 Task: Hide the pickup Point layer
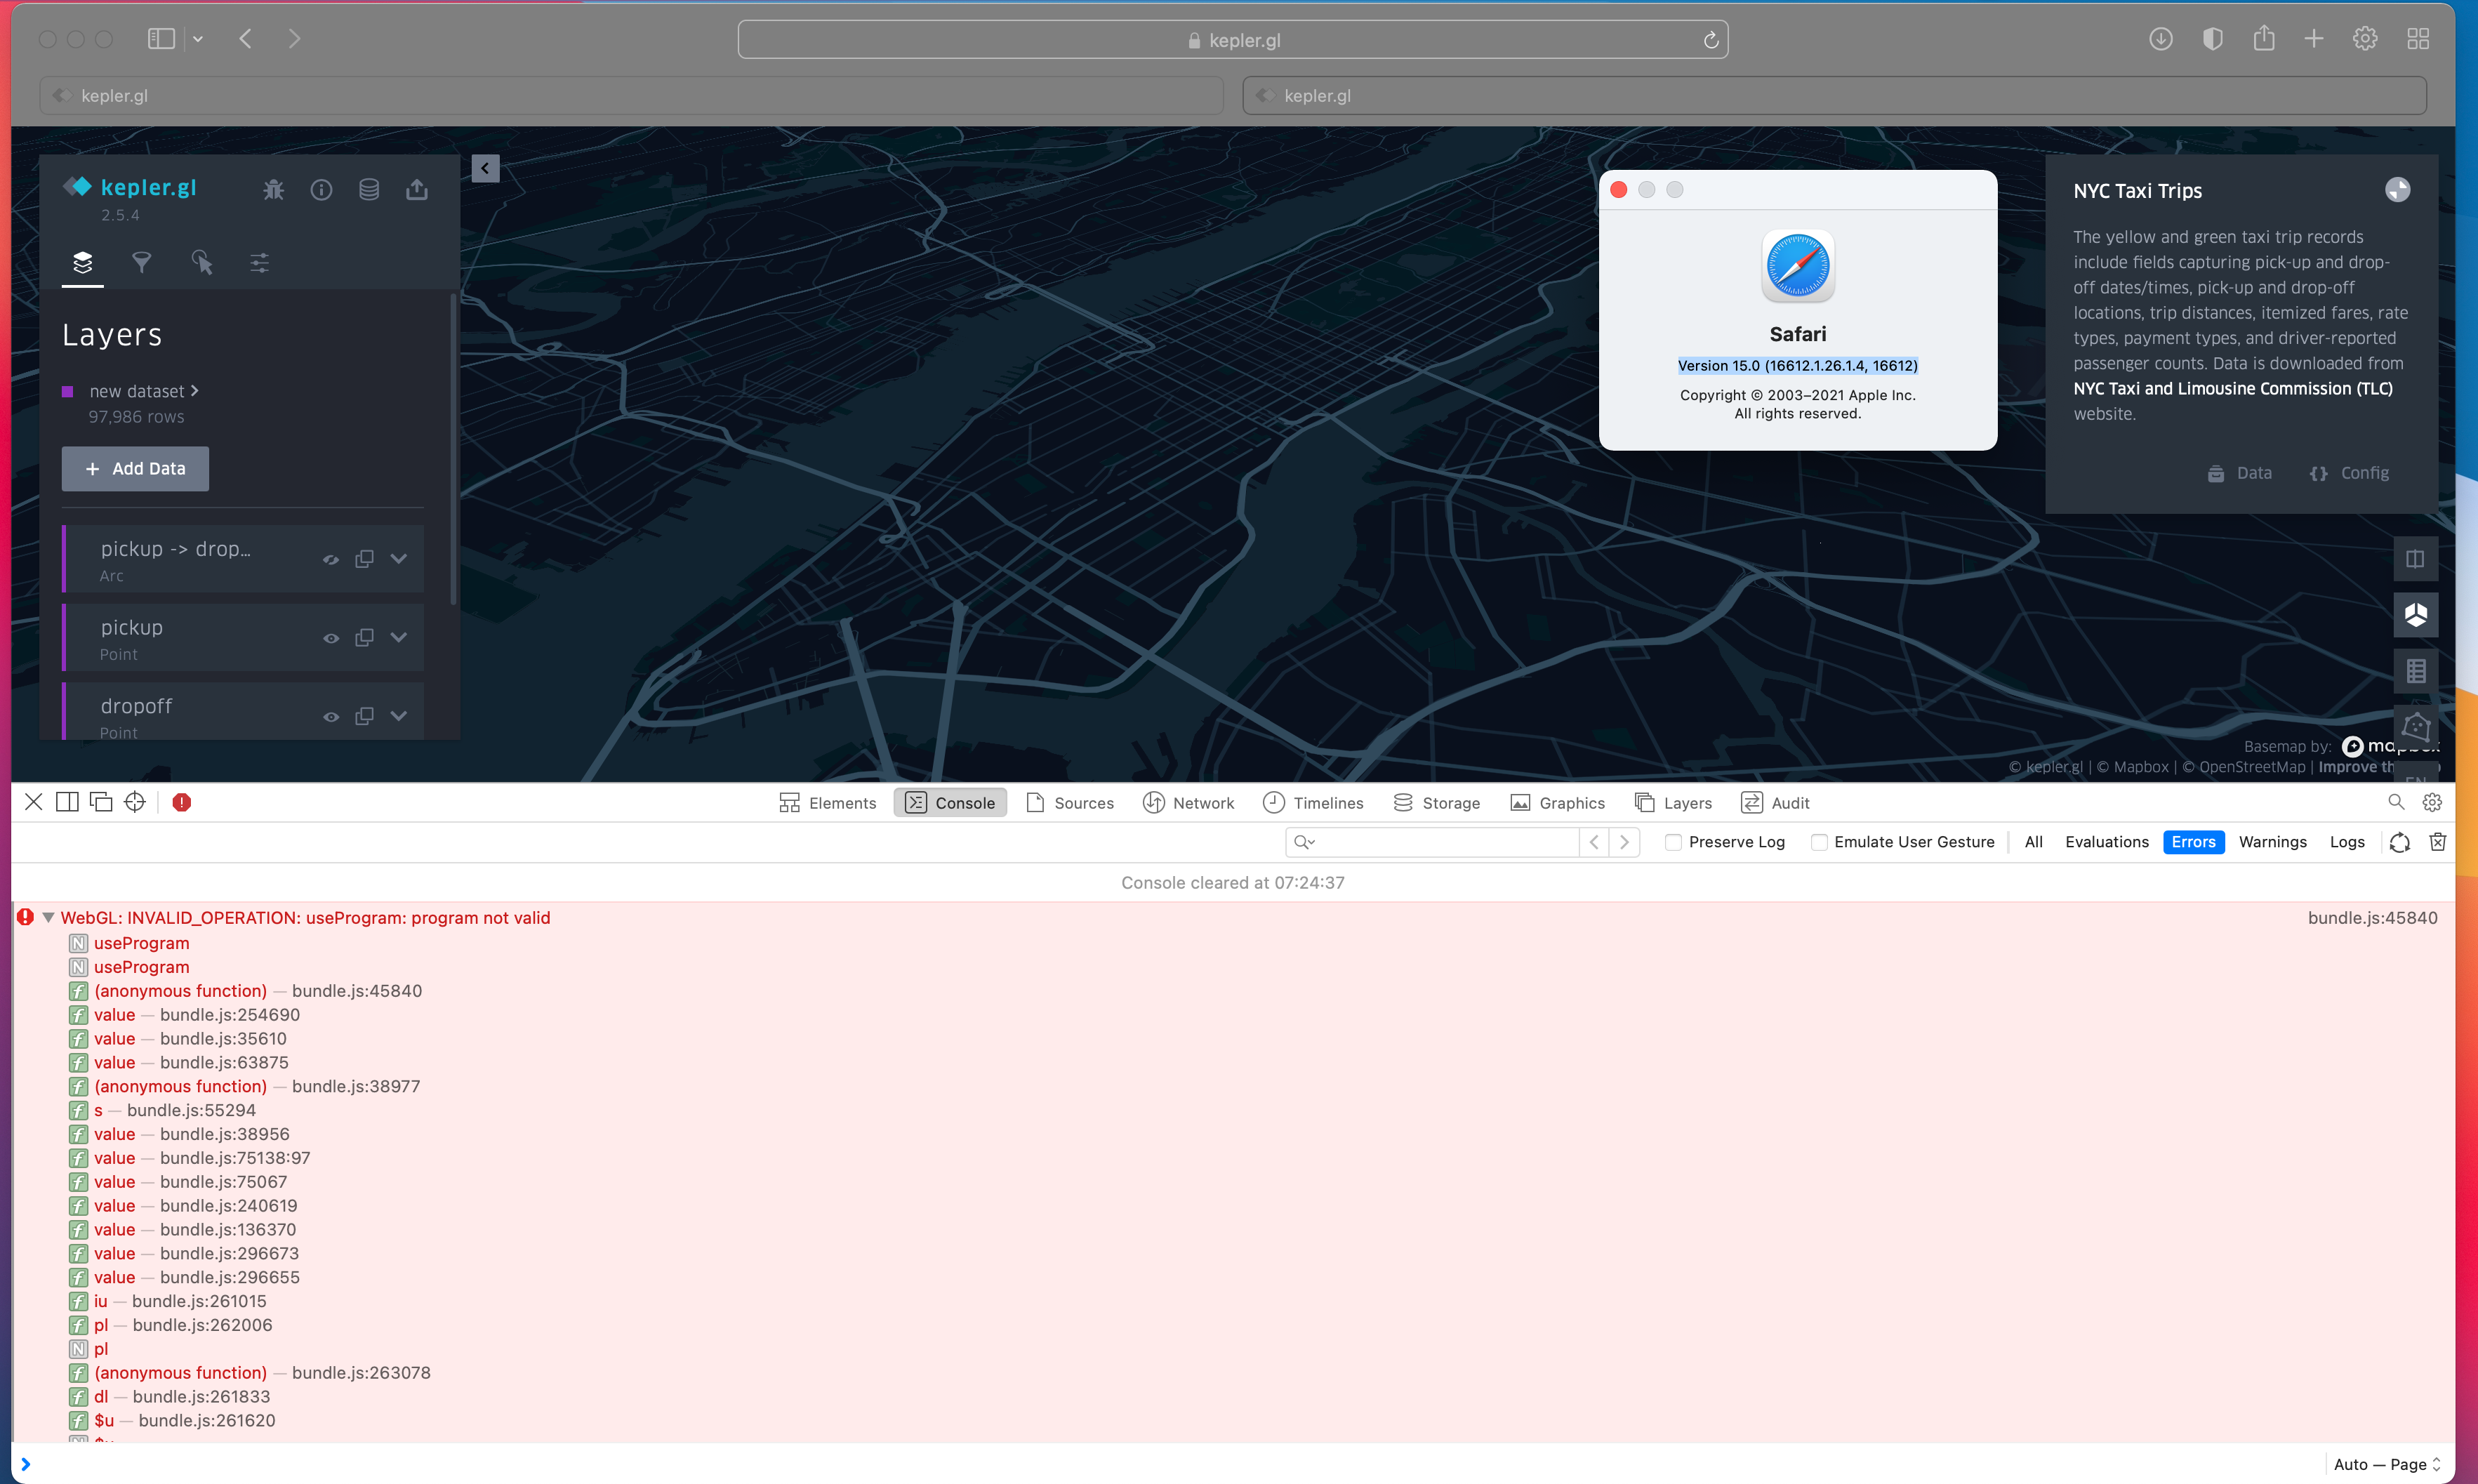pos(331,637)
